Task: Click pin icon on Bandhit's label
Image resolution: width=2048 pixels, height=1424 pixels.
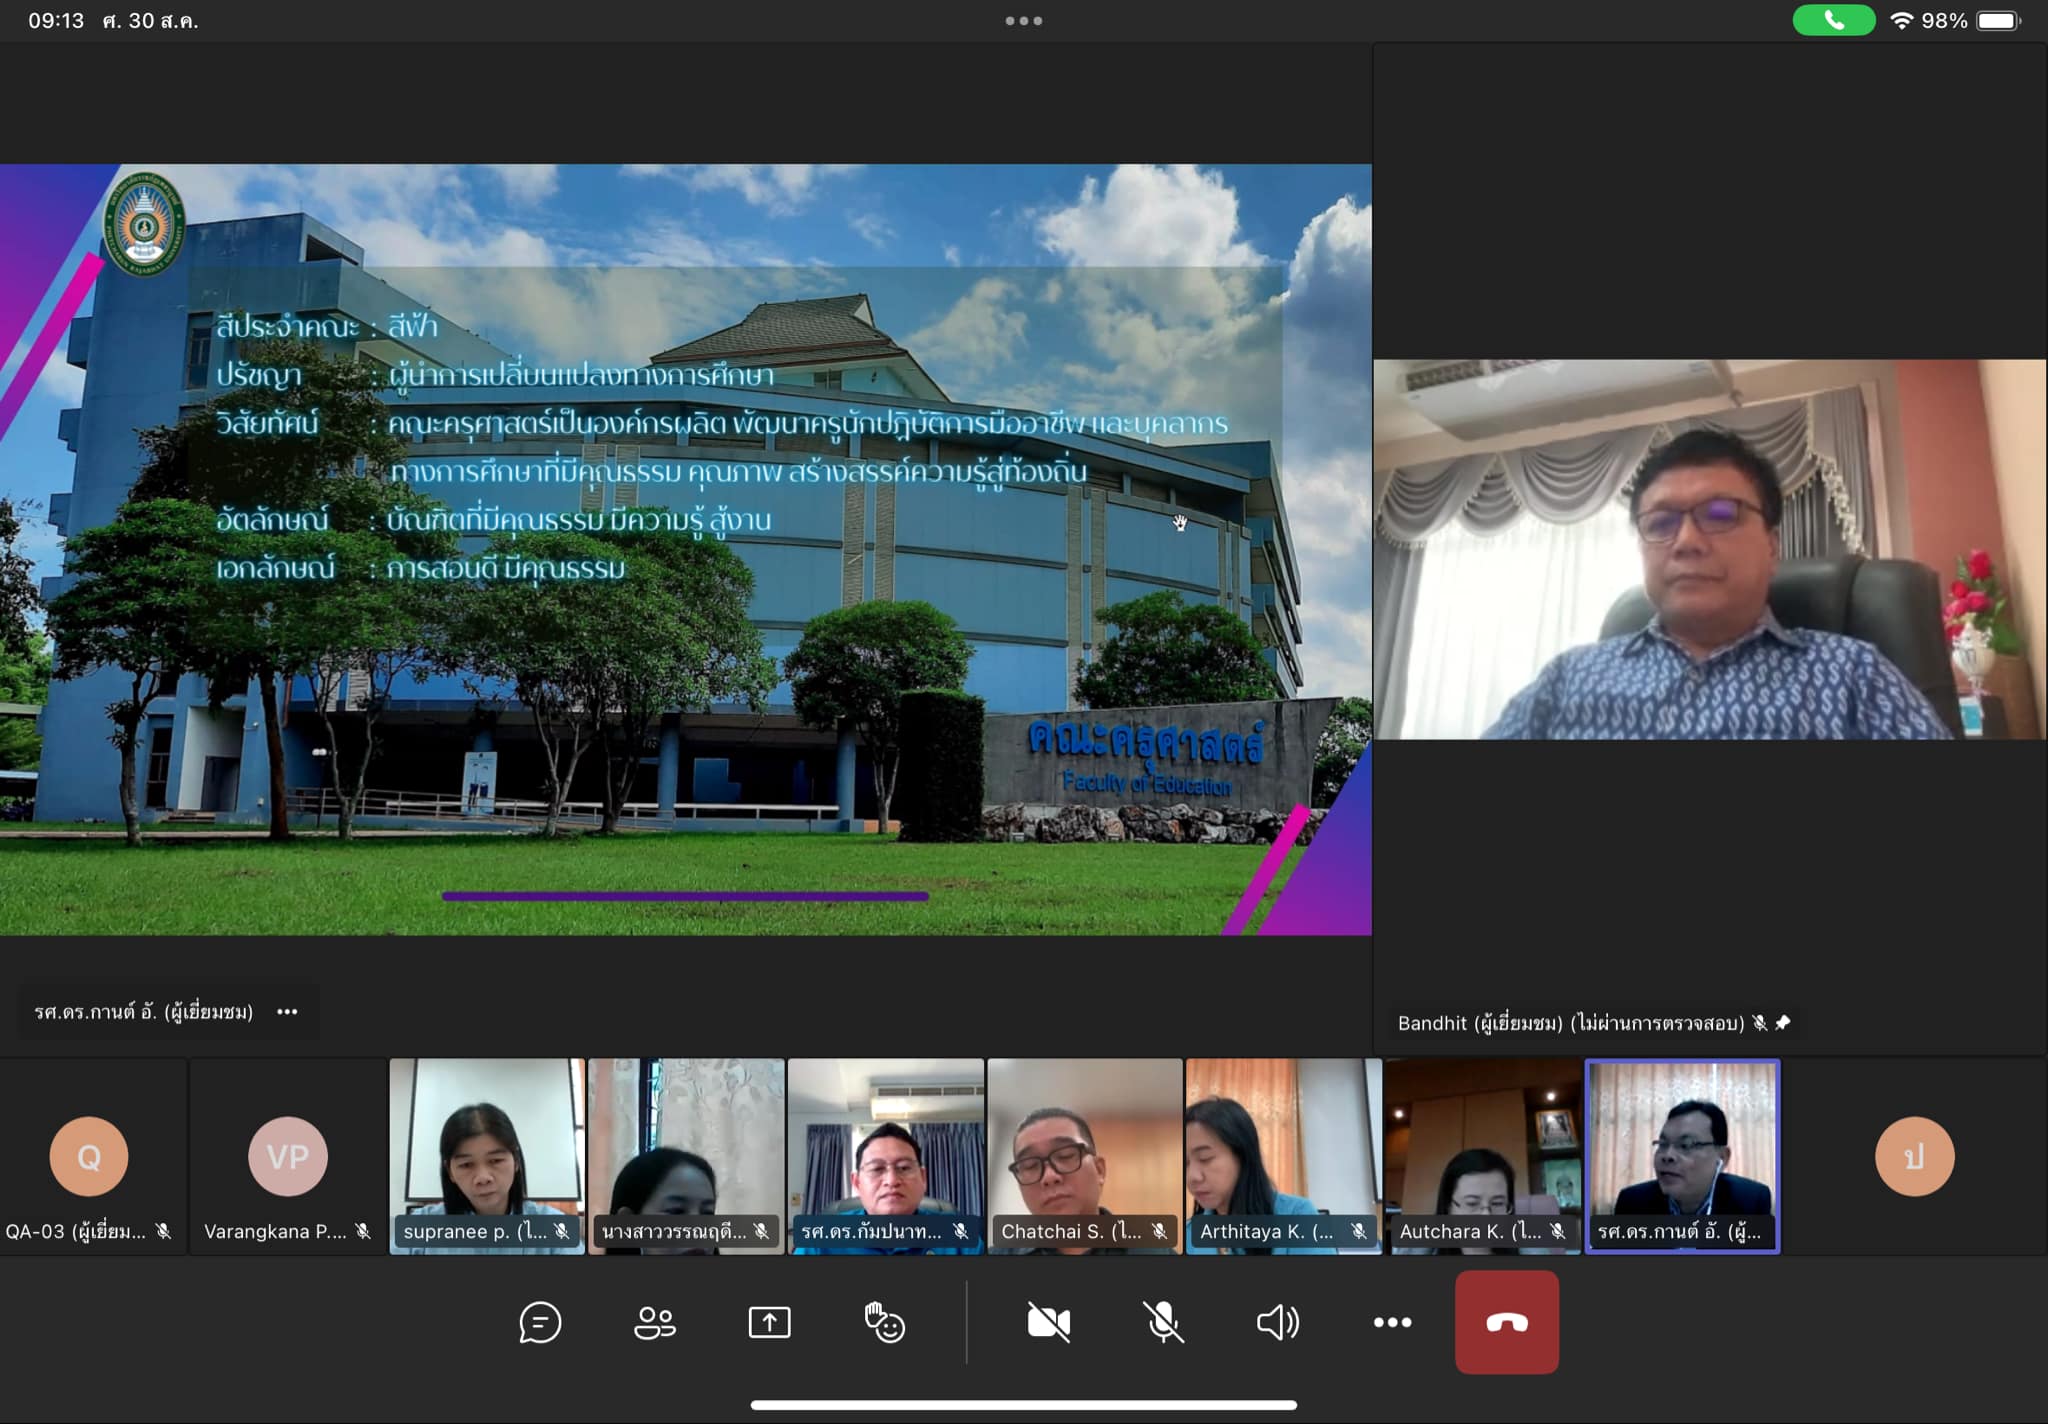Action: click(x=1782, y=1022)
